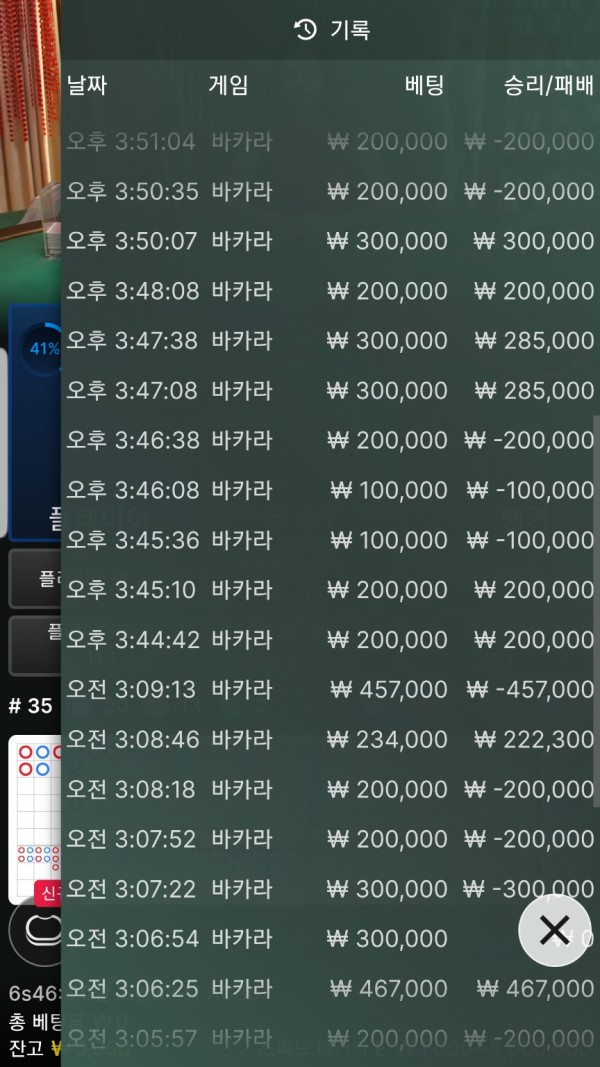This screenshot has height=1067, width=600.
Task: Click the history clock icon beside 기록
Action: click(x=305, y=30)
